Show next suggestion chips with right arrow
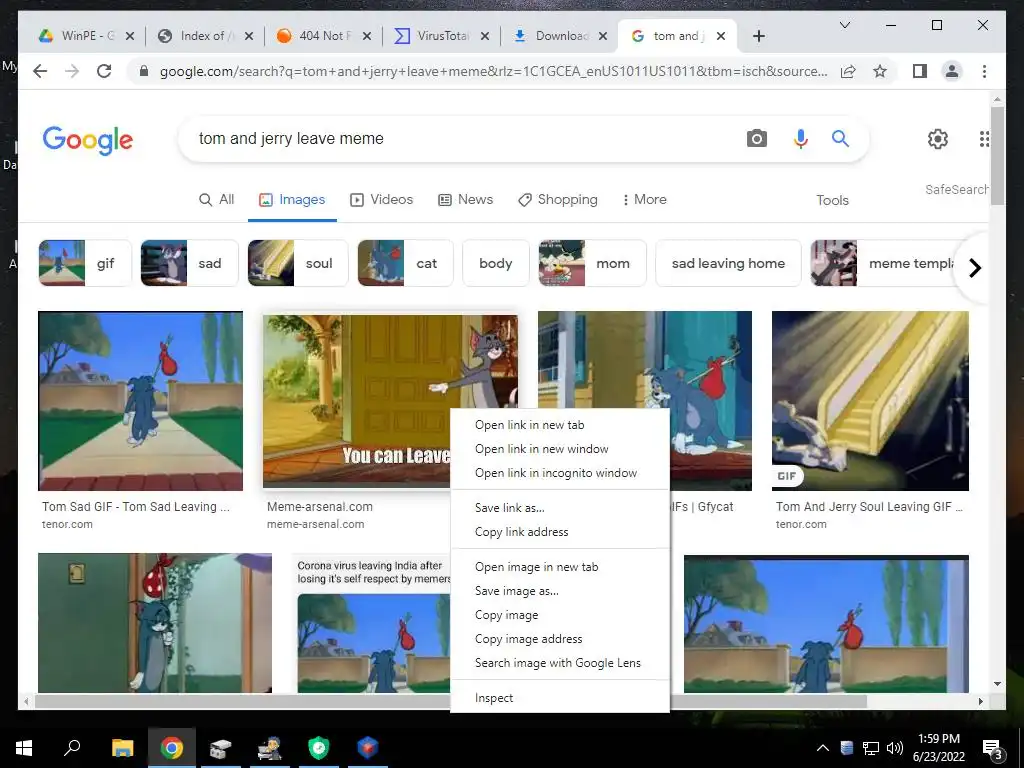The height and width of the screenshot is (768, 1024). pos(974,268)
